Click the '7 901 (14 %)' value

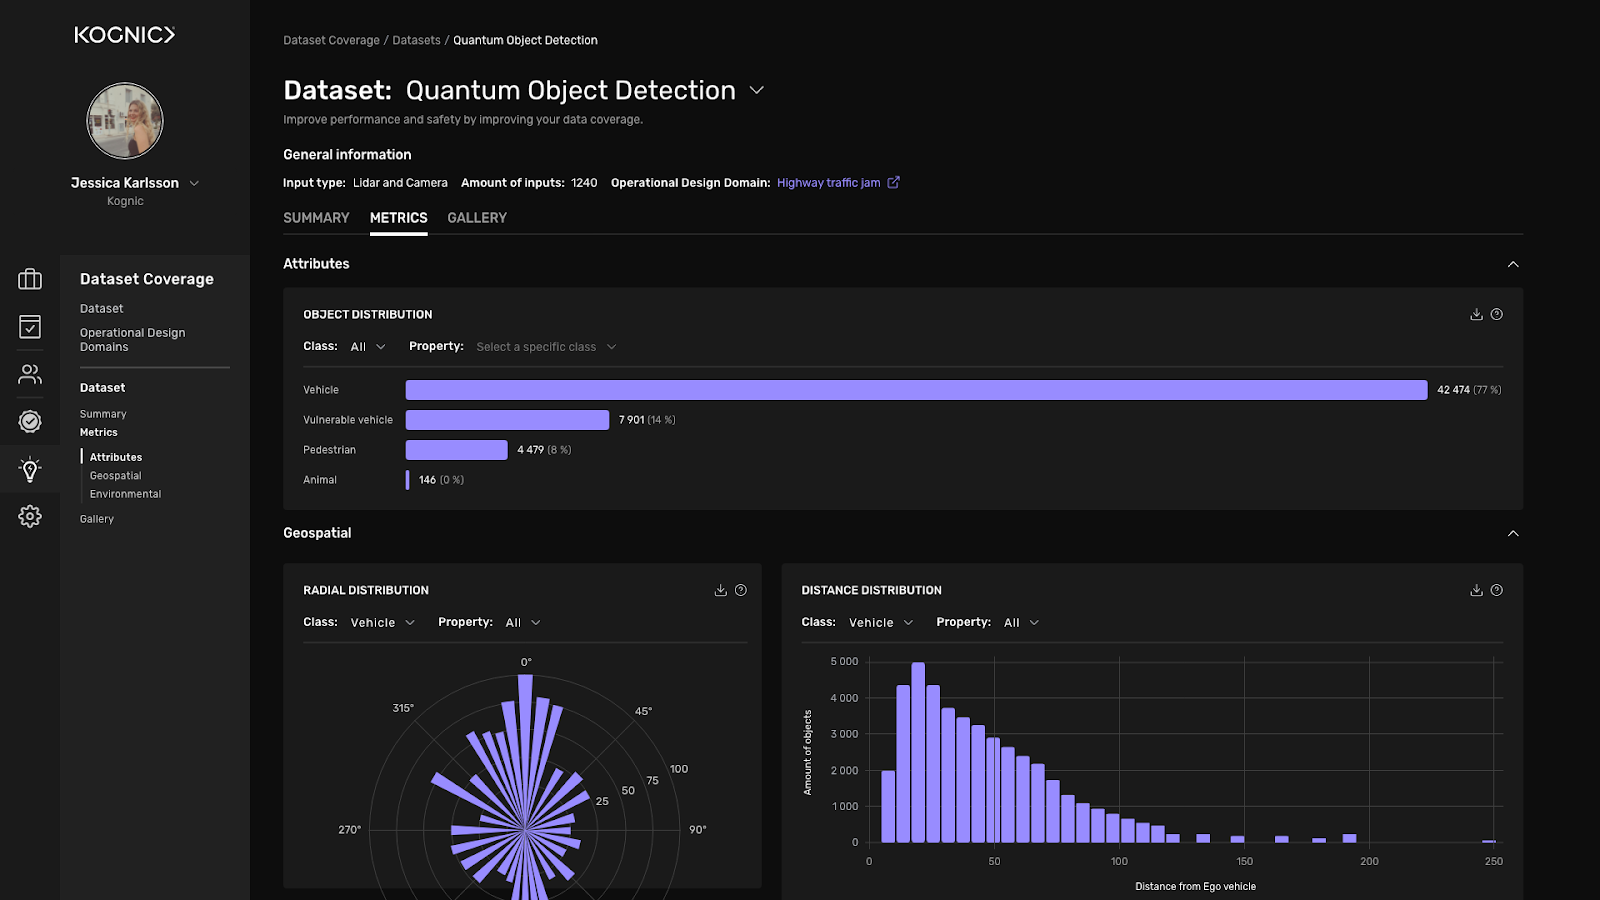(647, 420)
